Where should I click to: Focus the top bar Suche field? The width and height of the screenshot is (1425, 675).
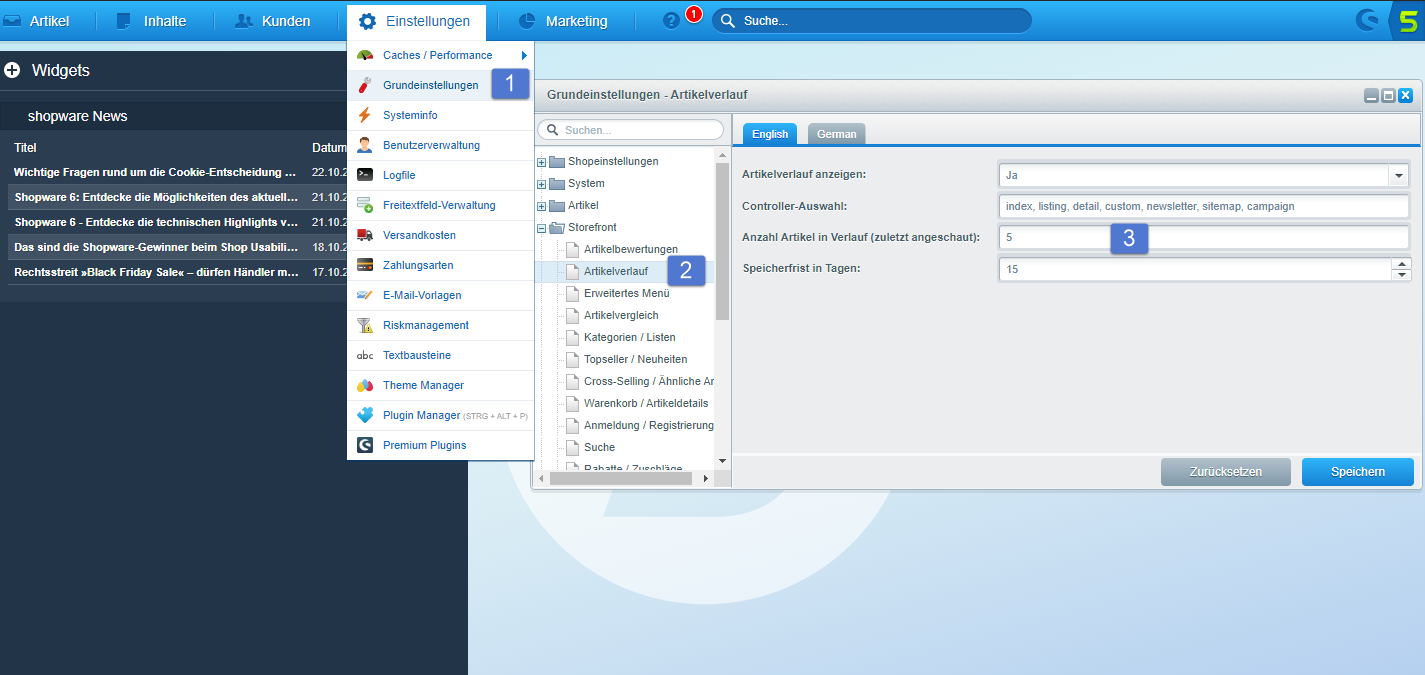point(871,21)
